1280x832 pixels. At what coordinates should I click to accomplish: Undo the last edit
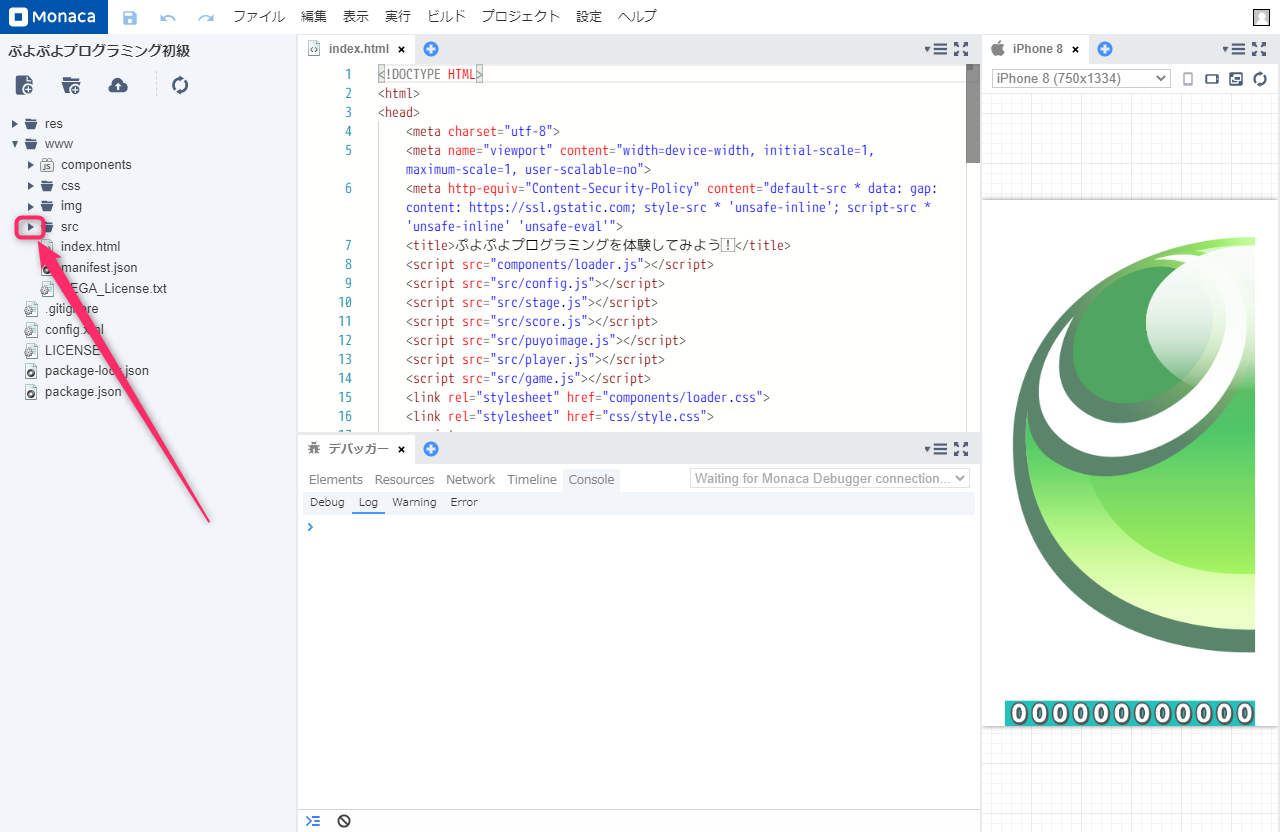168,17
